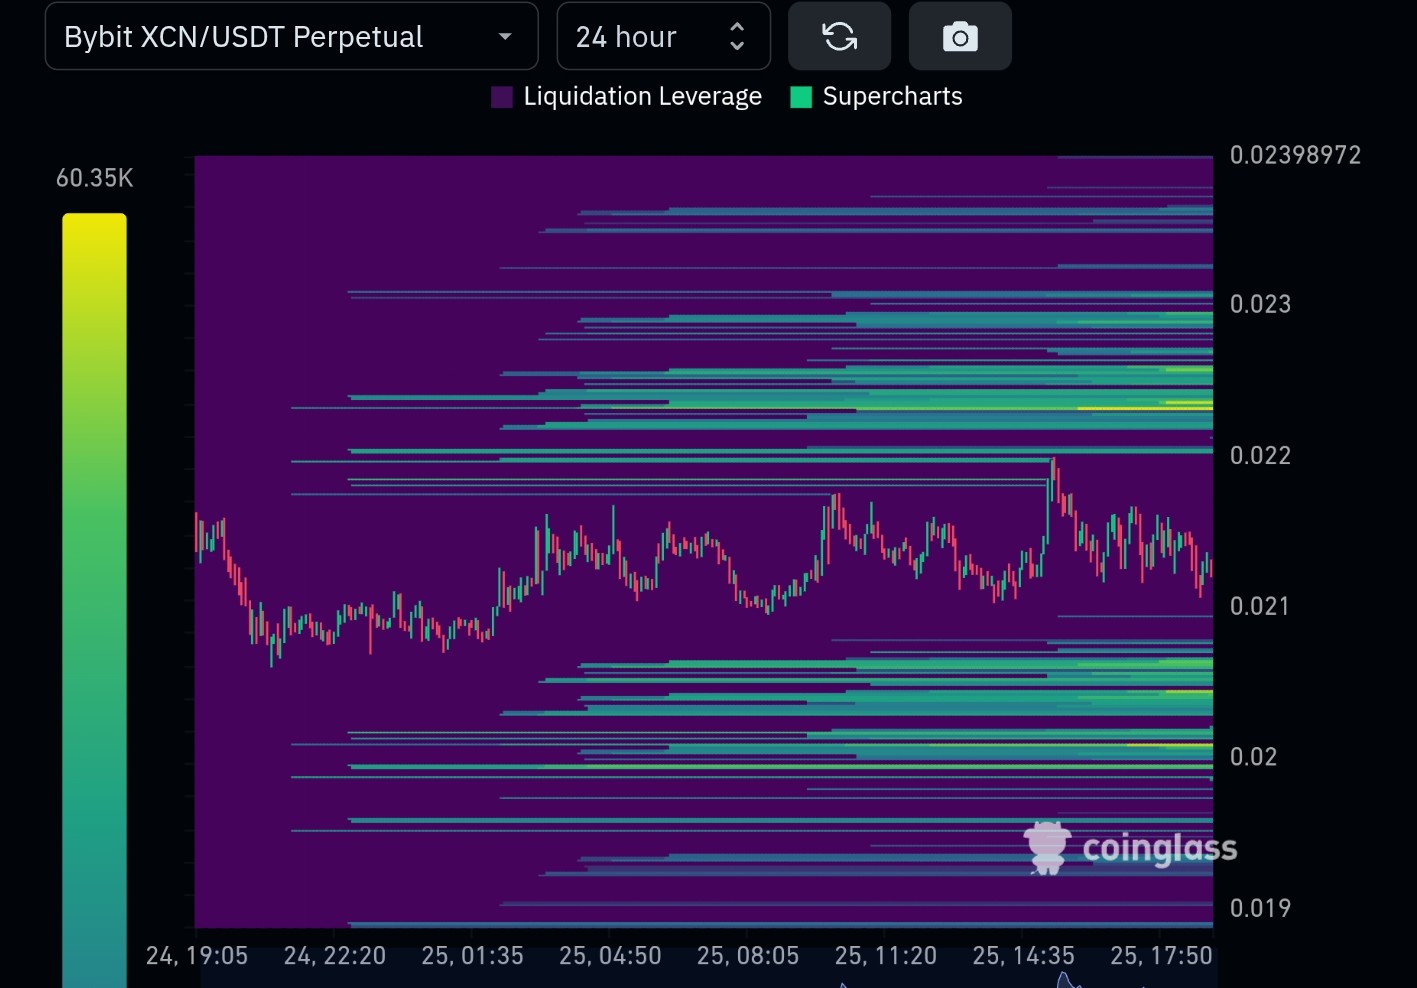
Task: Click the 25, 17:50 time axis label
Action: point(1161,956)
